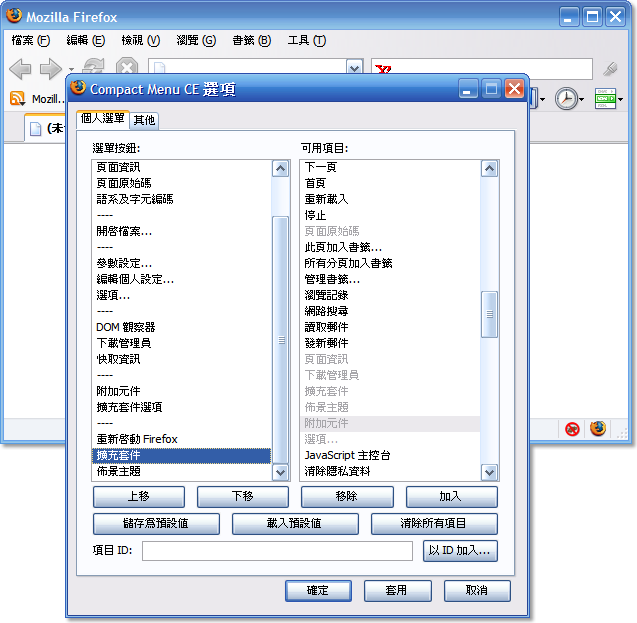This screenshot has height=623, width=637.
Task: Click the 項目 ID text field
Action: (x=277, y=551)
